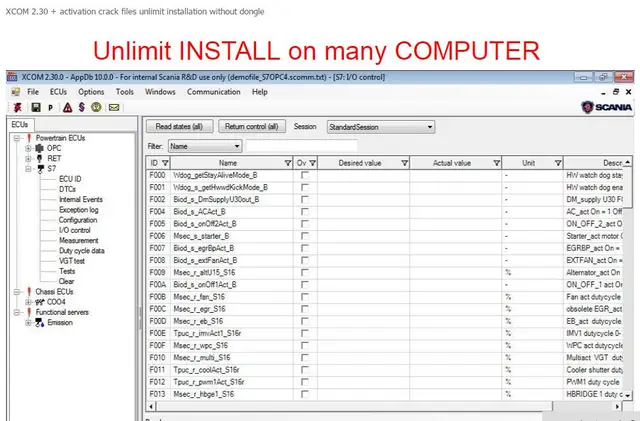Click the RET icon in ECU tree
The width and height of the screenshot is (640, 421).
coord(40,158)
